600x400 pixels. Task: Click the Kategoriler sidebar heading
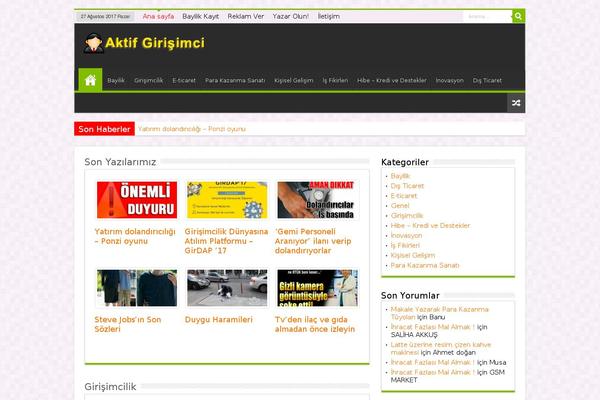[405, 162]
